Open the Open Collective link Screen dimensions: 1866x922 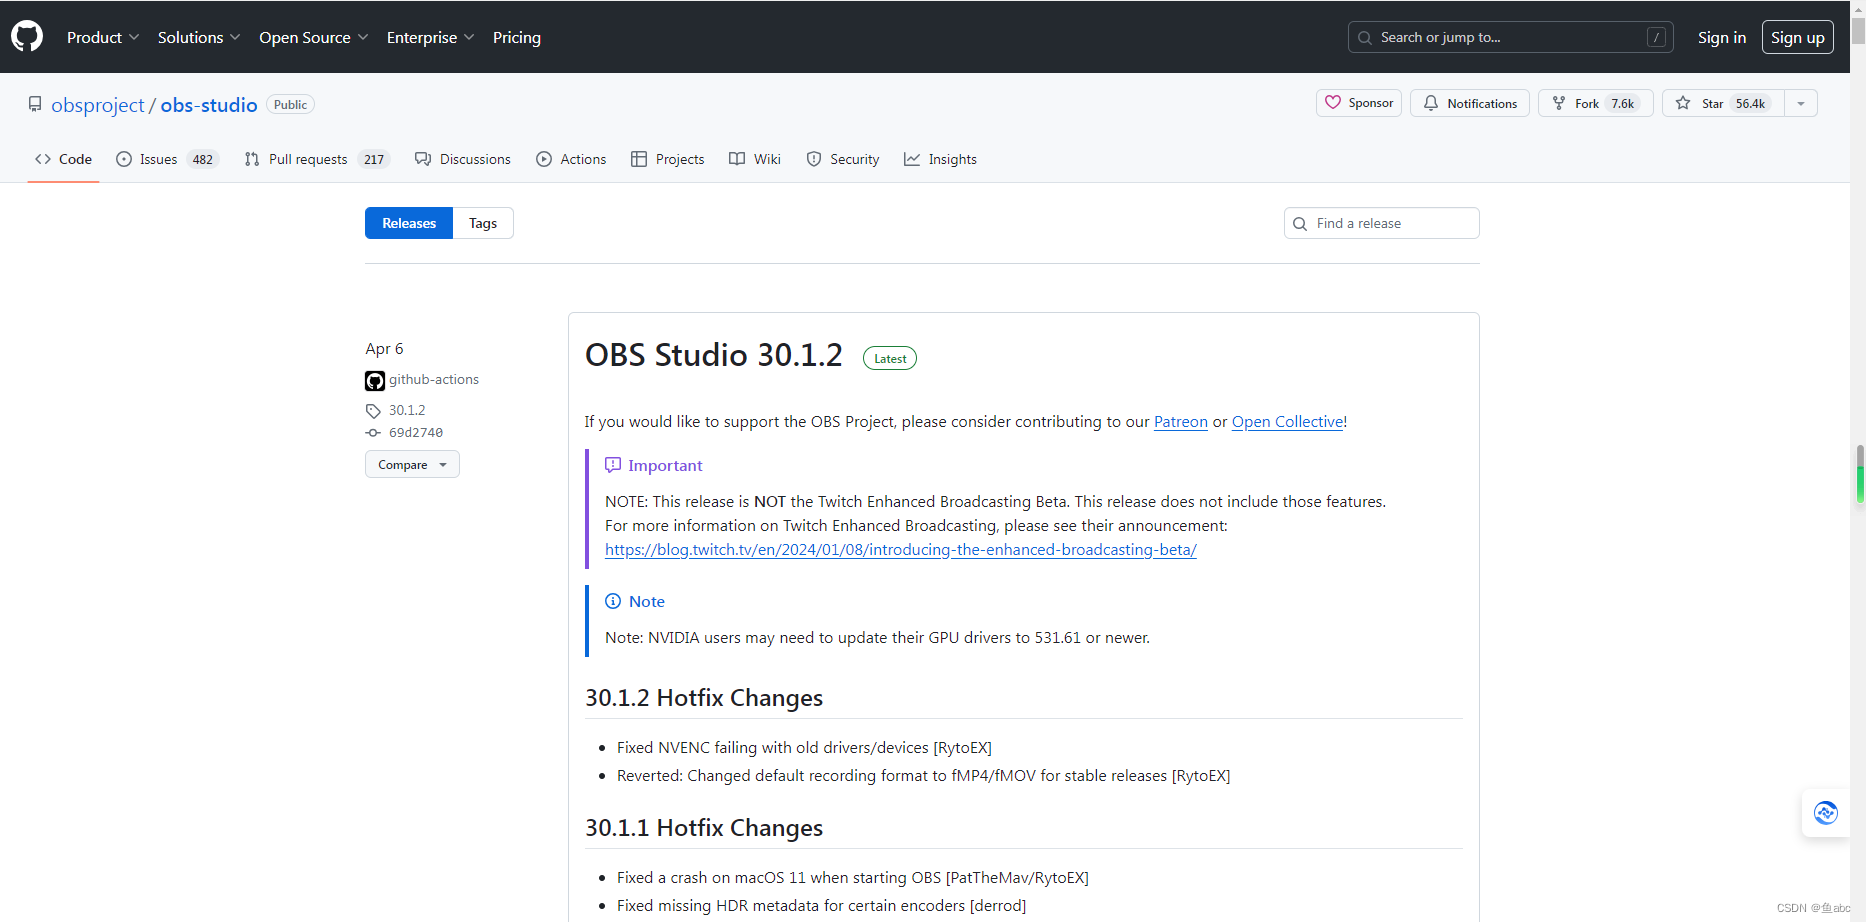(1287, 422)
